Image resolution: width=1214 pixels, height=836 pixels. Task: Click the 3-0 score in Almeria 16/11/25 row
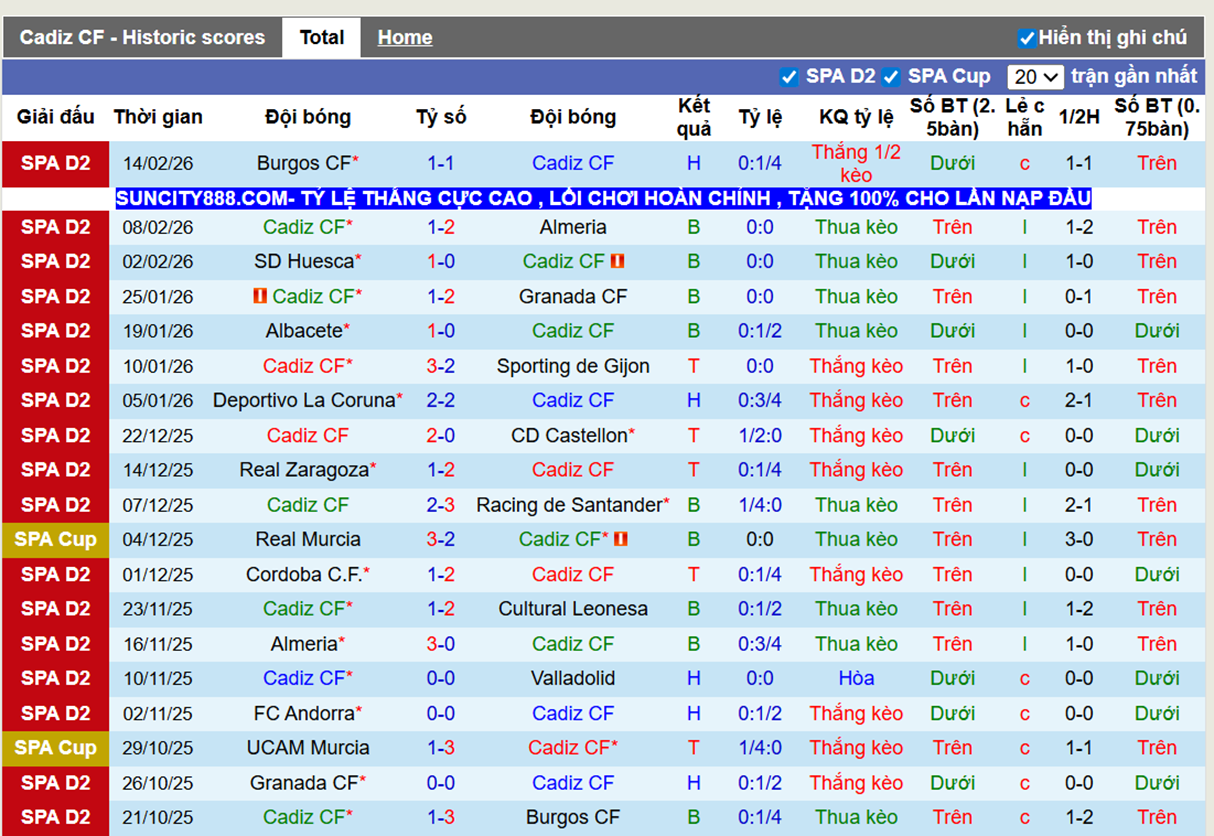point(441,643)
